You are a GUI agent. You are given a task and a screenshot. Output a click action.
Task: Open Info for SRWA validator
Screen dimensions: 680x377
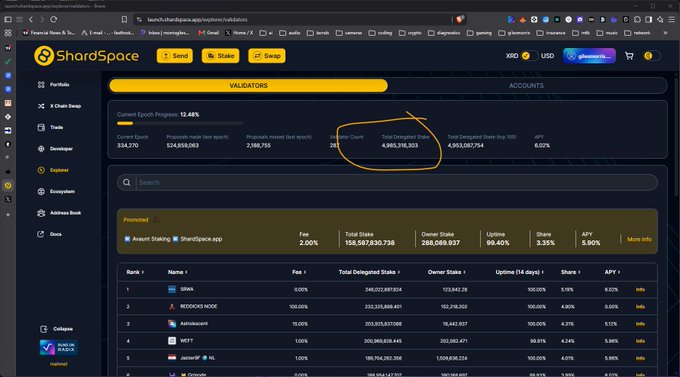[640, 289]
